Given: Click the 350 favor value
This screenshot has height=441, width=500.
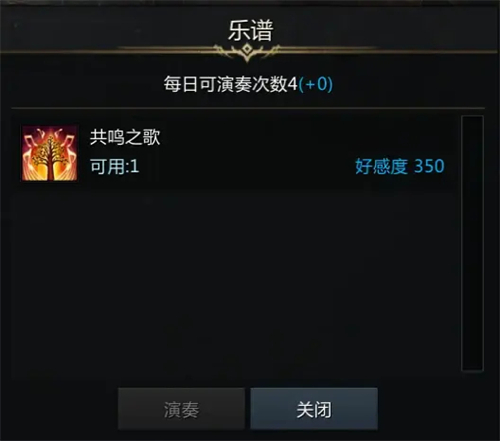Looking at the screenshot, I should pos(429,166).
